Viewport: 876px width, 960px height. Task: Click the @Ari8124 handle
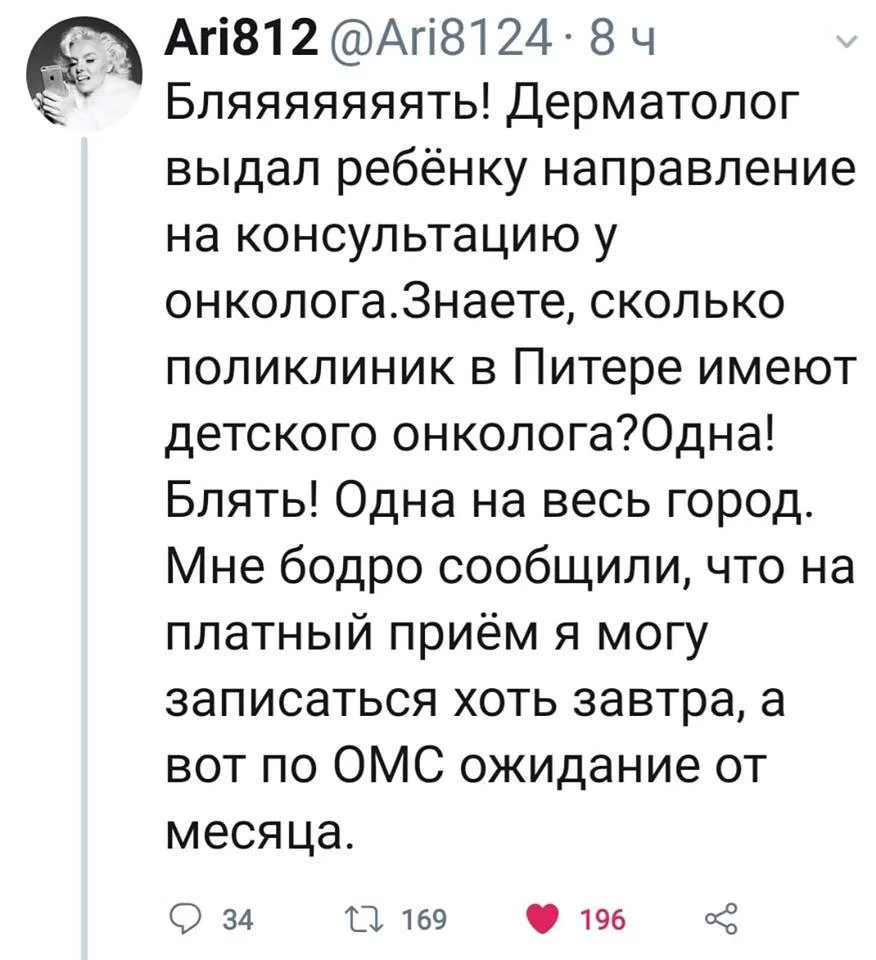click(438, 41)
